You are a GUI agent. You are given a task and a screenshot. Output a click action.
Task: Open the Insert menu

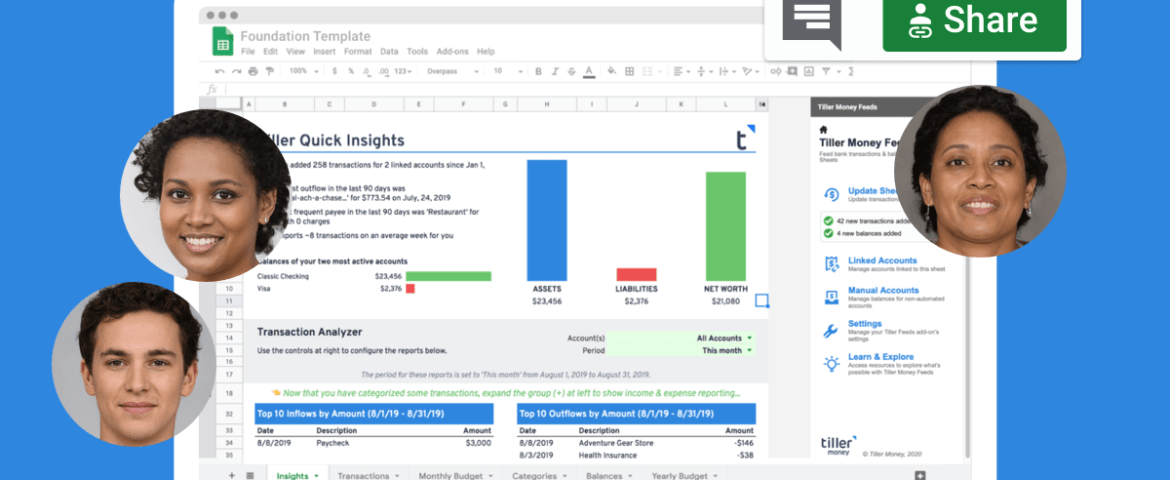pos(324,52)
